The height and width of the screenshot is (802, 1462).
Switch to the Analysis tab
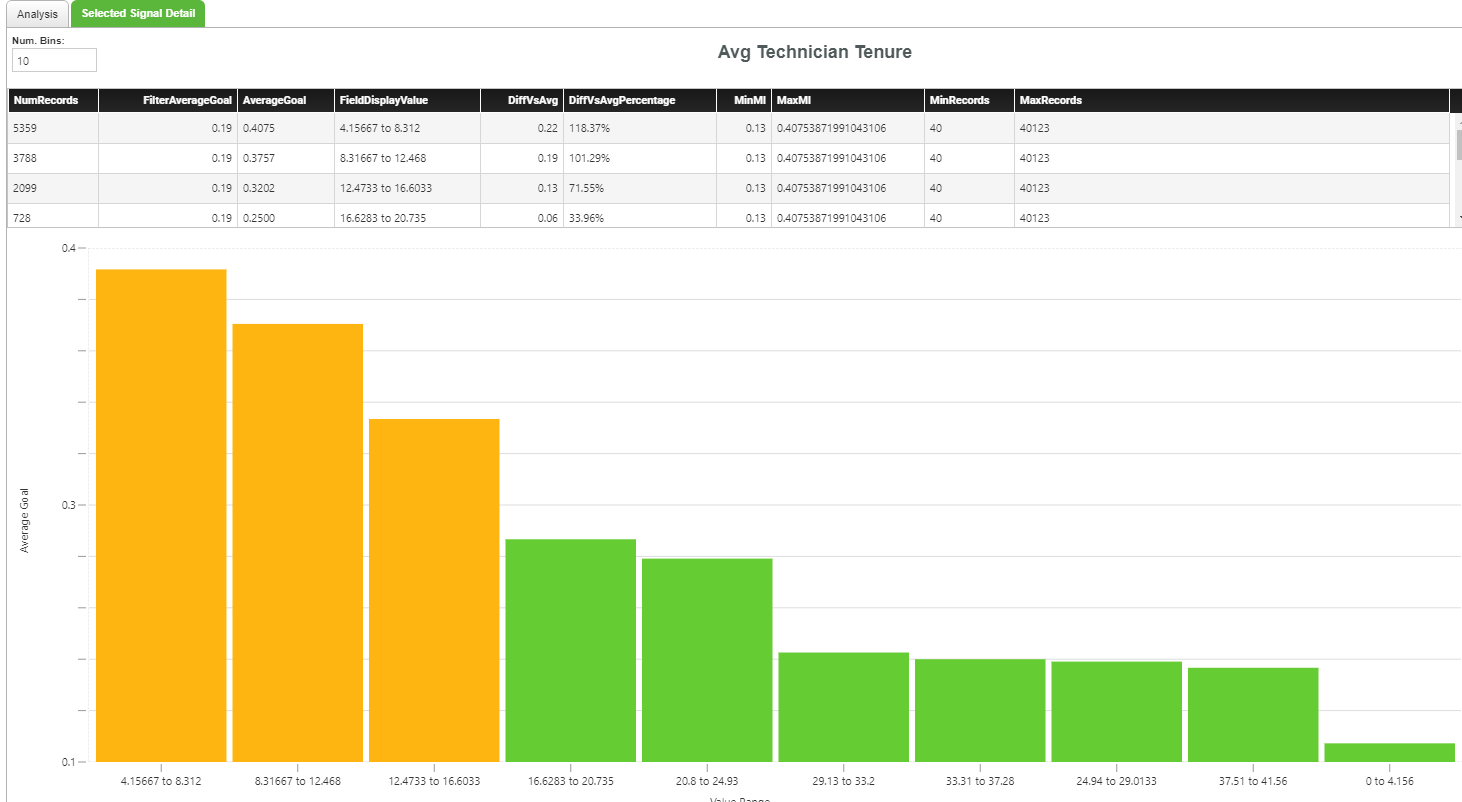37,14
